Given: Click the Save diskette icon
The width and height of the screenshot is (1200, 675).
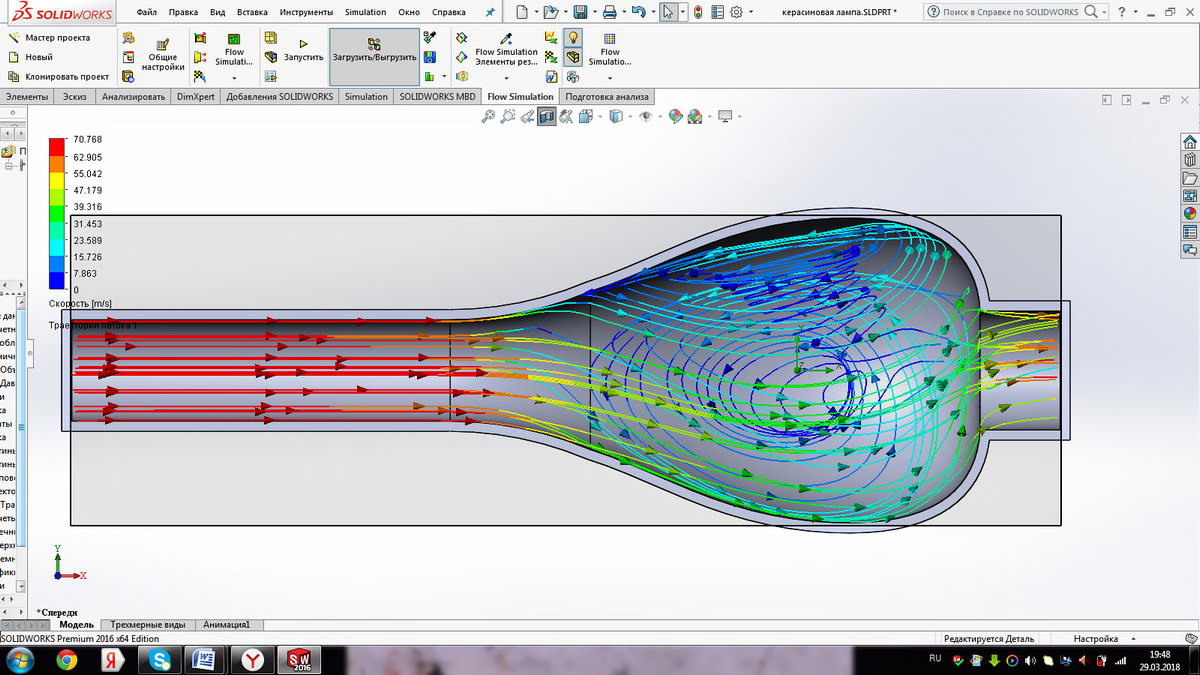Looking at the screenshot, I should click(580, 12).
